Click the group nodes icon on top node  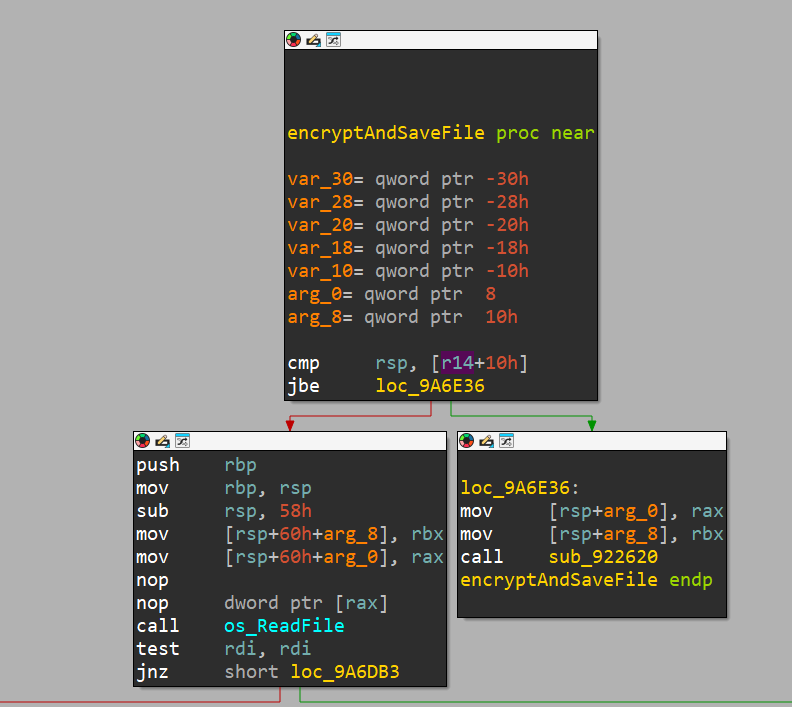333,40
